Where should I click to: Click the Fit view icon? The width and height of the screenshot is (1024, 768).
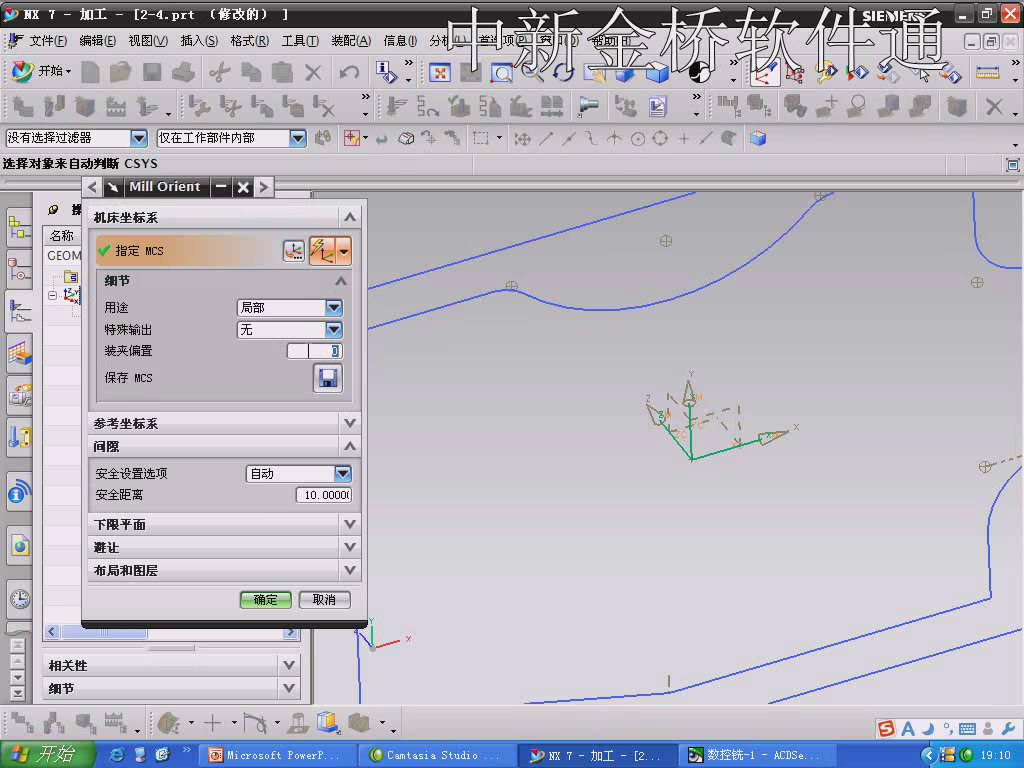click(440, 72)
